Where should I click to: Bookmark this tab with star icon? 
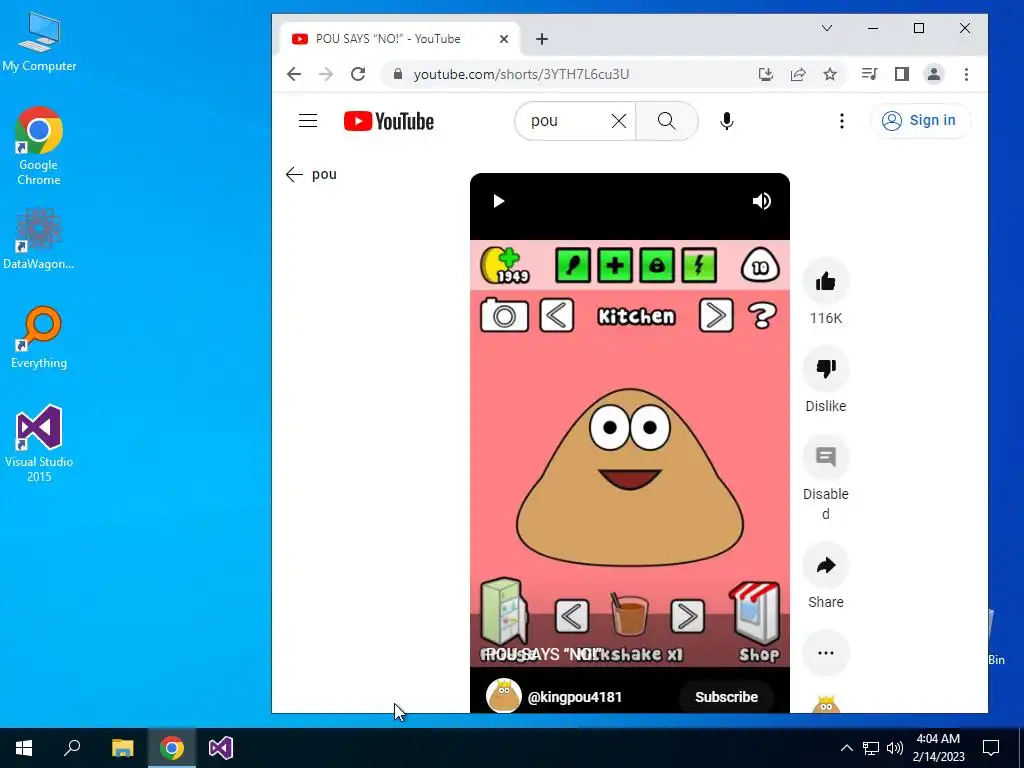click(x=830, y=74)
